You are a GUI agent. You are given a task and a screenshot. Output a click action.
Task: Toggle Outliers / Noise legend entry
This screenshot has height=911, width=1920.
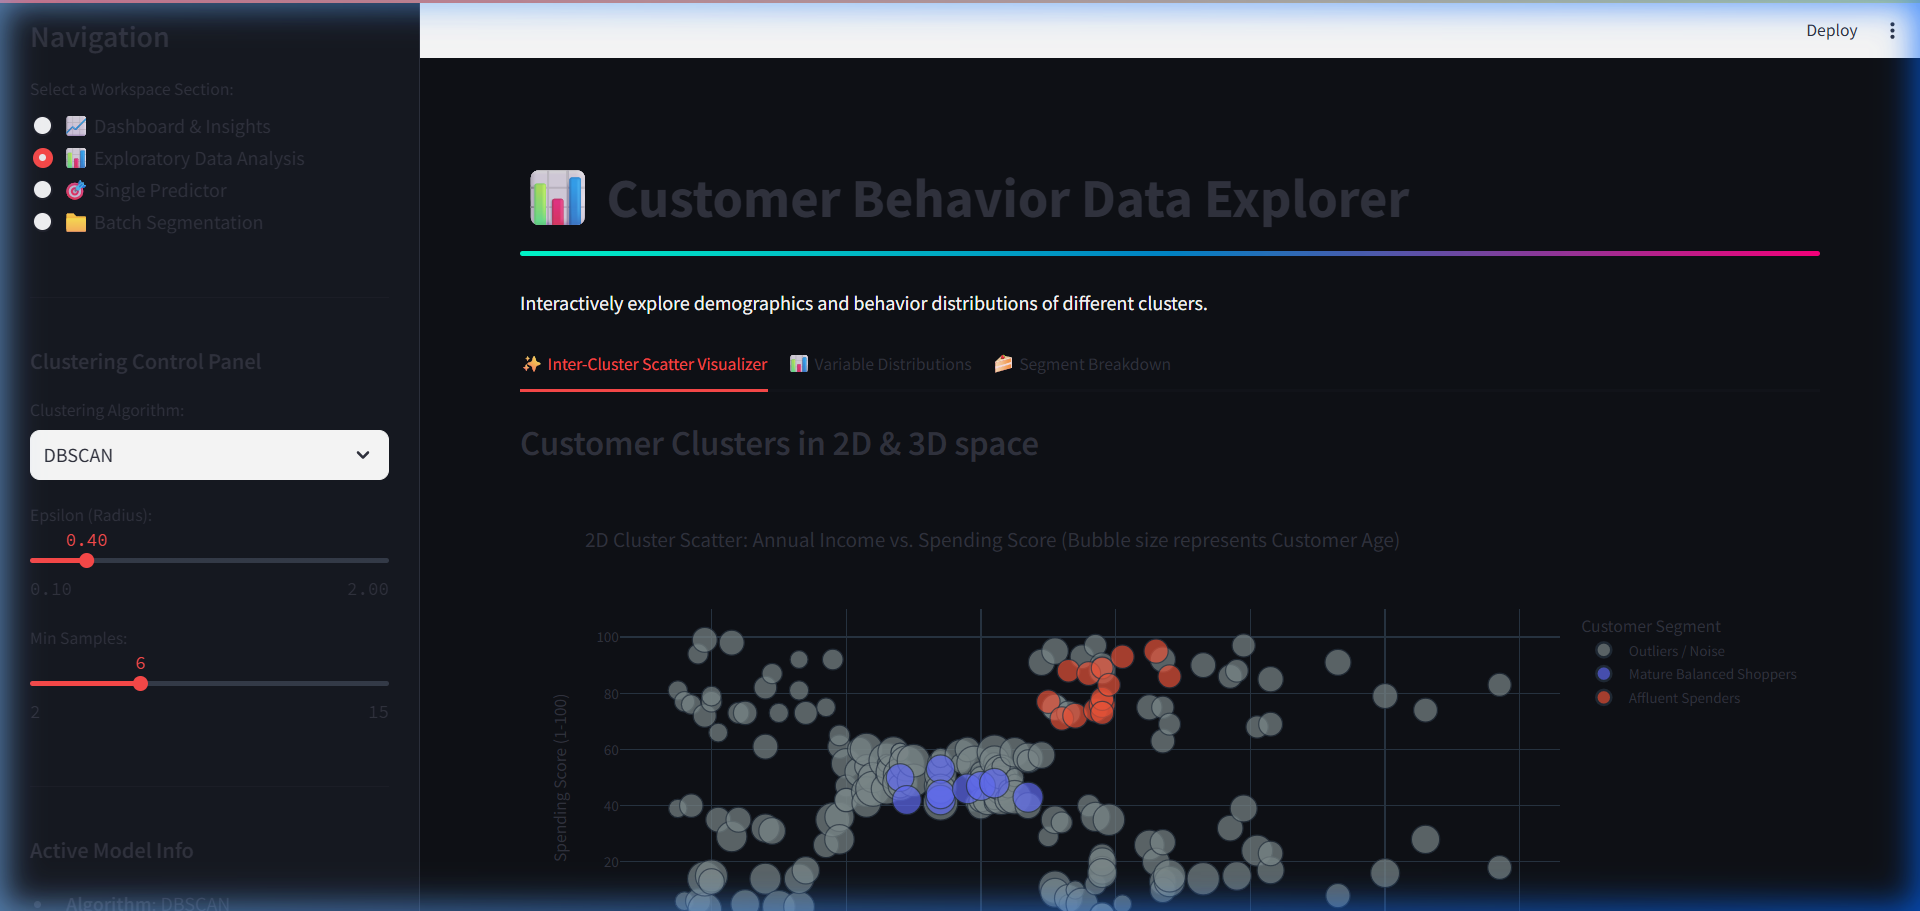[1661, 651]
